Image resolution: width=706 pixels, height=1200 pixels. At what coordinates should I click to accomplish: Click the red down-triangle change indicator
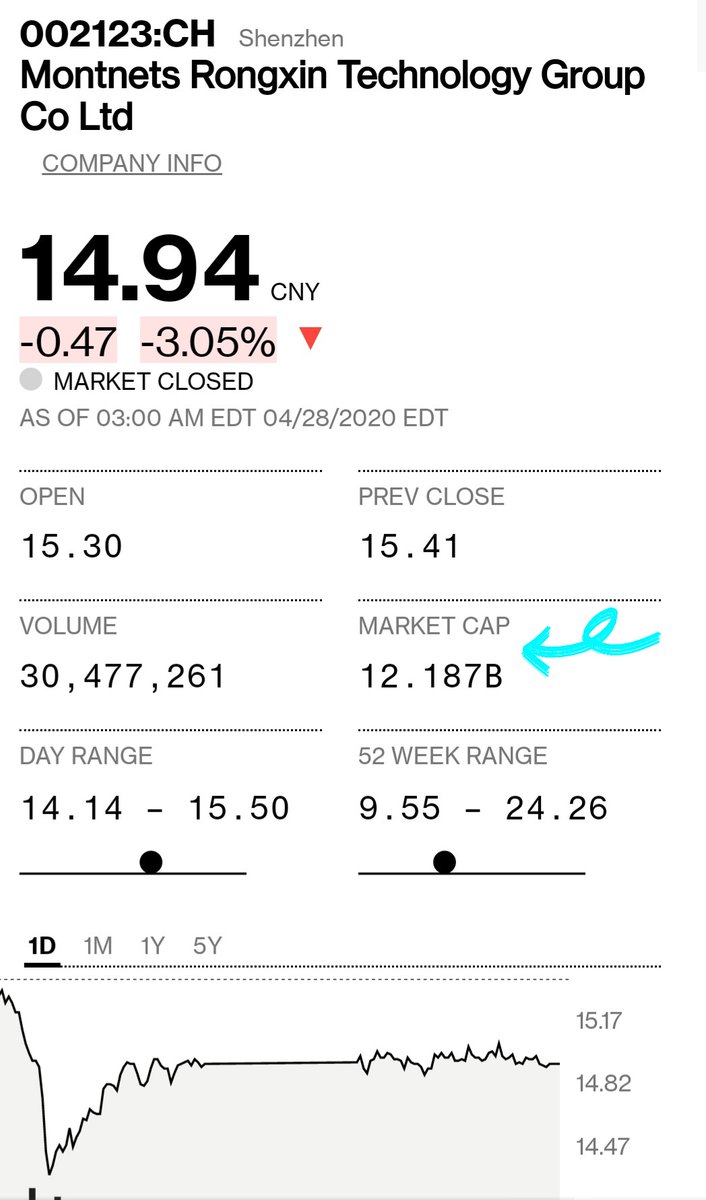pos(310,340)
